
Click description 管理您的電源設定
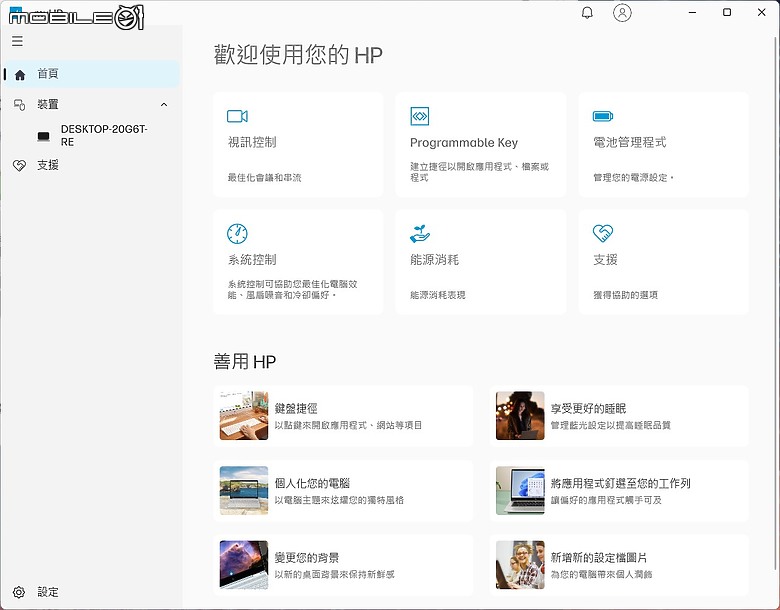pyautogui.click(x=633, y=178)
